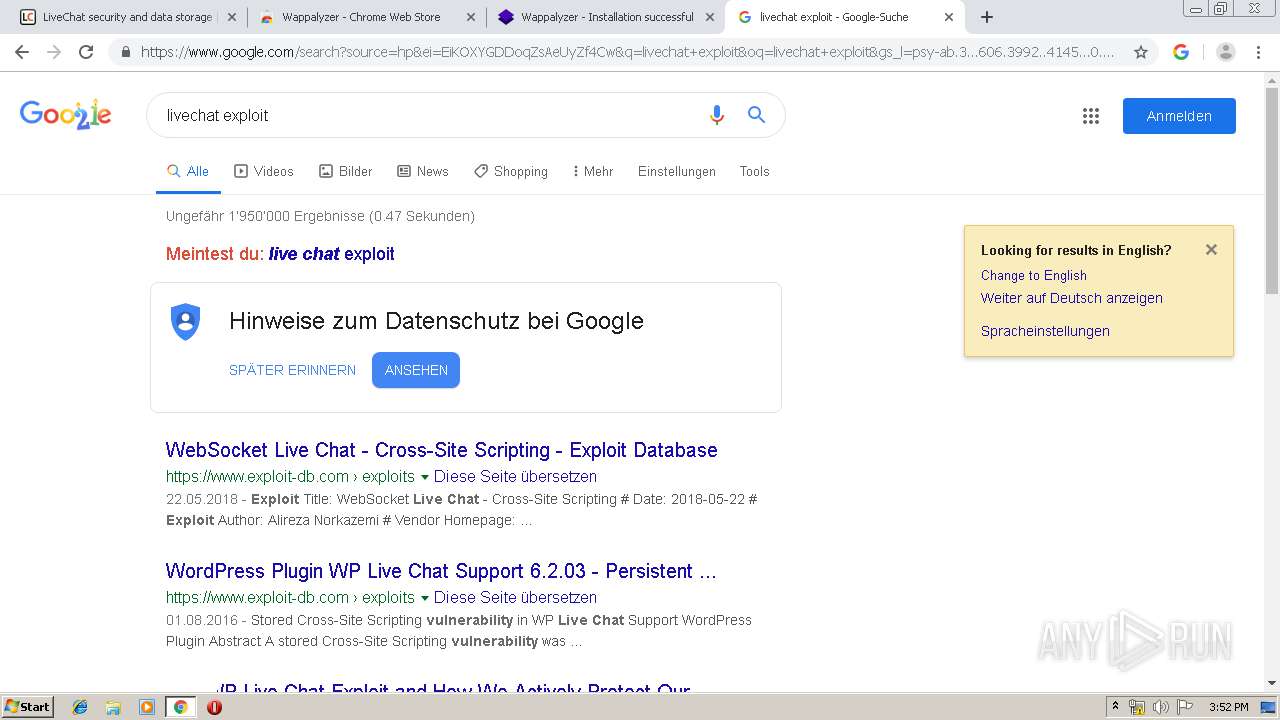Translate second result via Diese Seite übersetzen
This screenshot has height=720, width=1280.
click(515, 598)
